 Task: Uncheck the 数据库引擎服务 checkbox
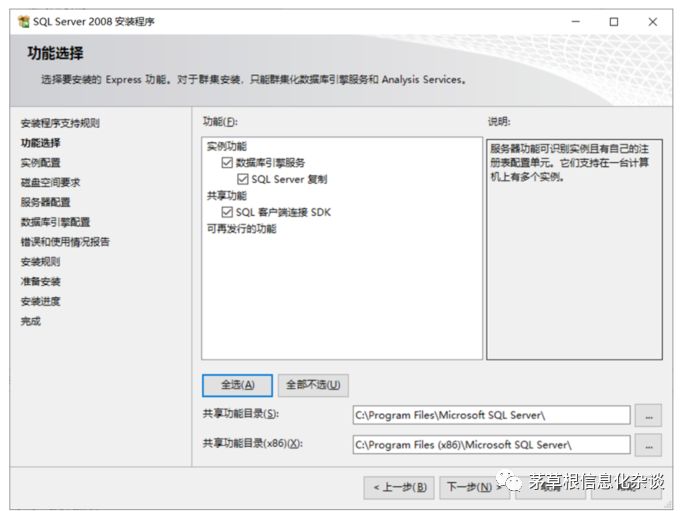tap(227, 163)
